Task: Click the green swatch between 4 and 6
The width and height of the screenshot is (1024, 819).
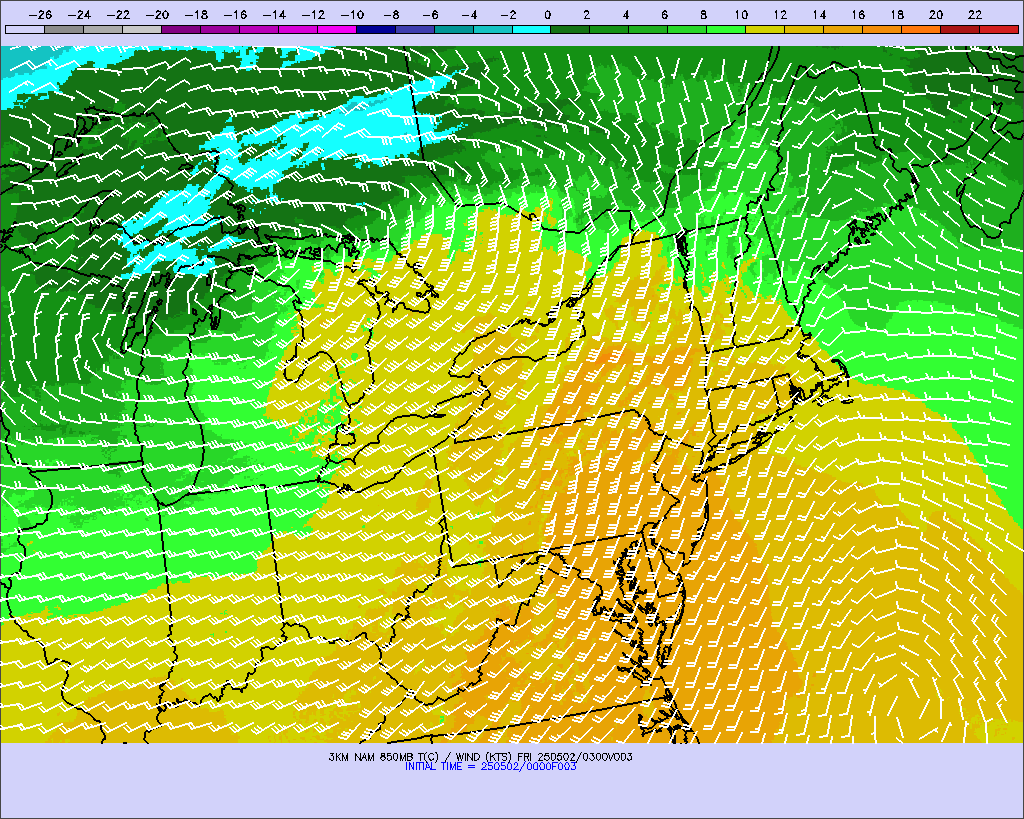Action: pyautogui.click(x=648, y=29)
